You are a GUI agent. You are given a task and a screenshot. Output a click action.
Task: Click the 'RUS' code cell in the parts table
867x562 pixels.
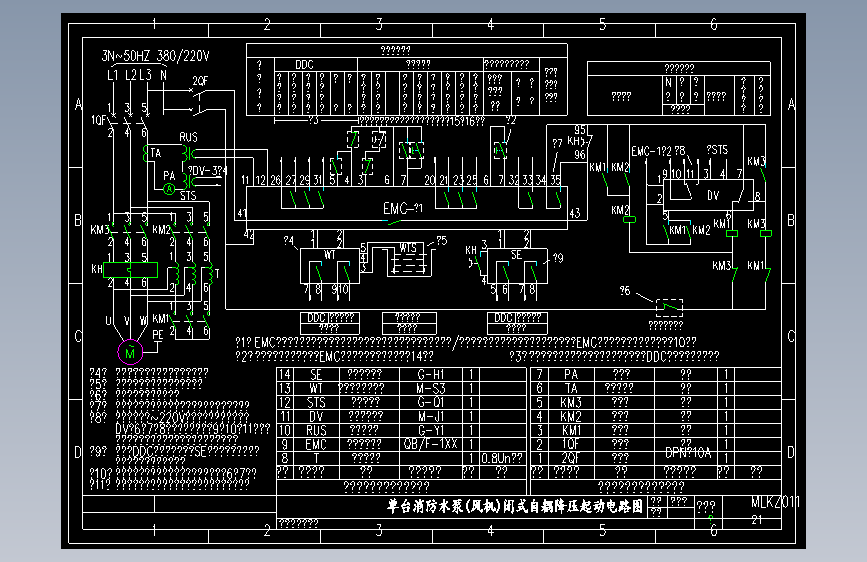316,430
